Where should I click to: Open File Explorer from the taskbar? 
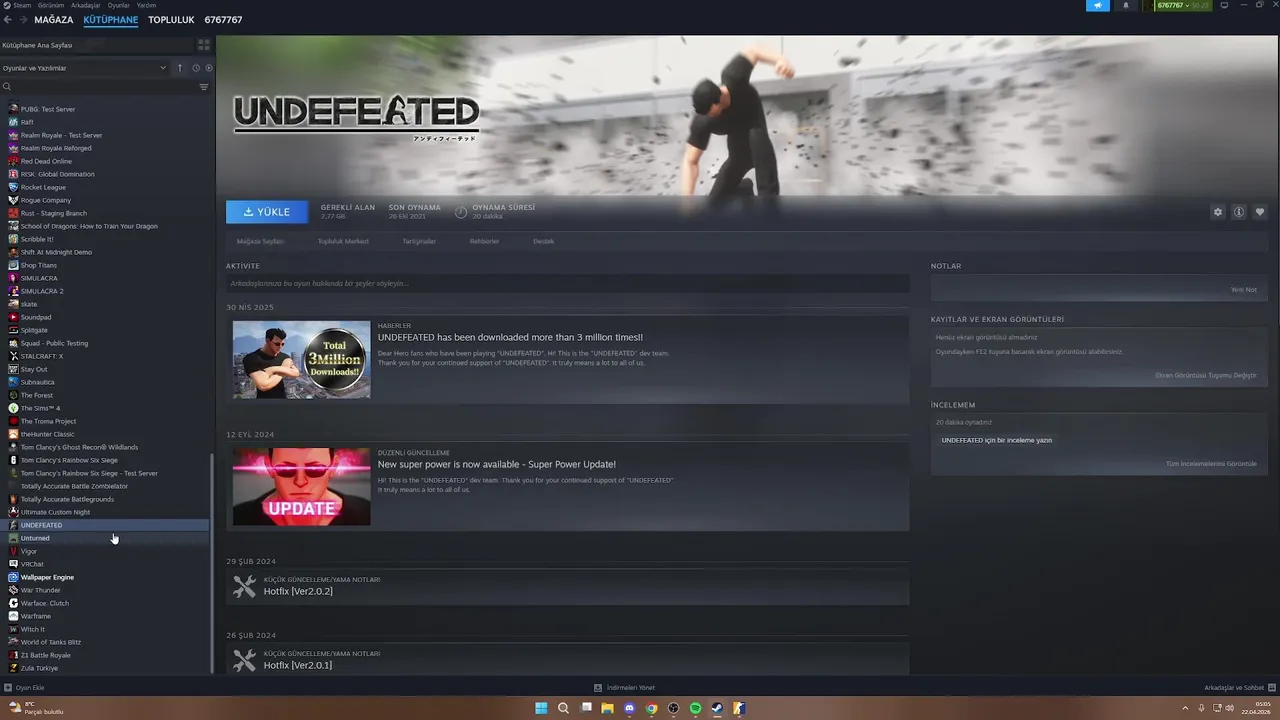pos(607,708)
